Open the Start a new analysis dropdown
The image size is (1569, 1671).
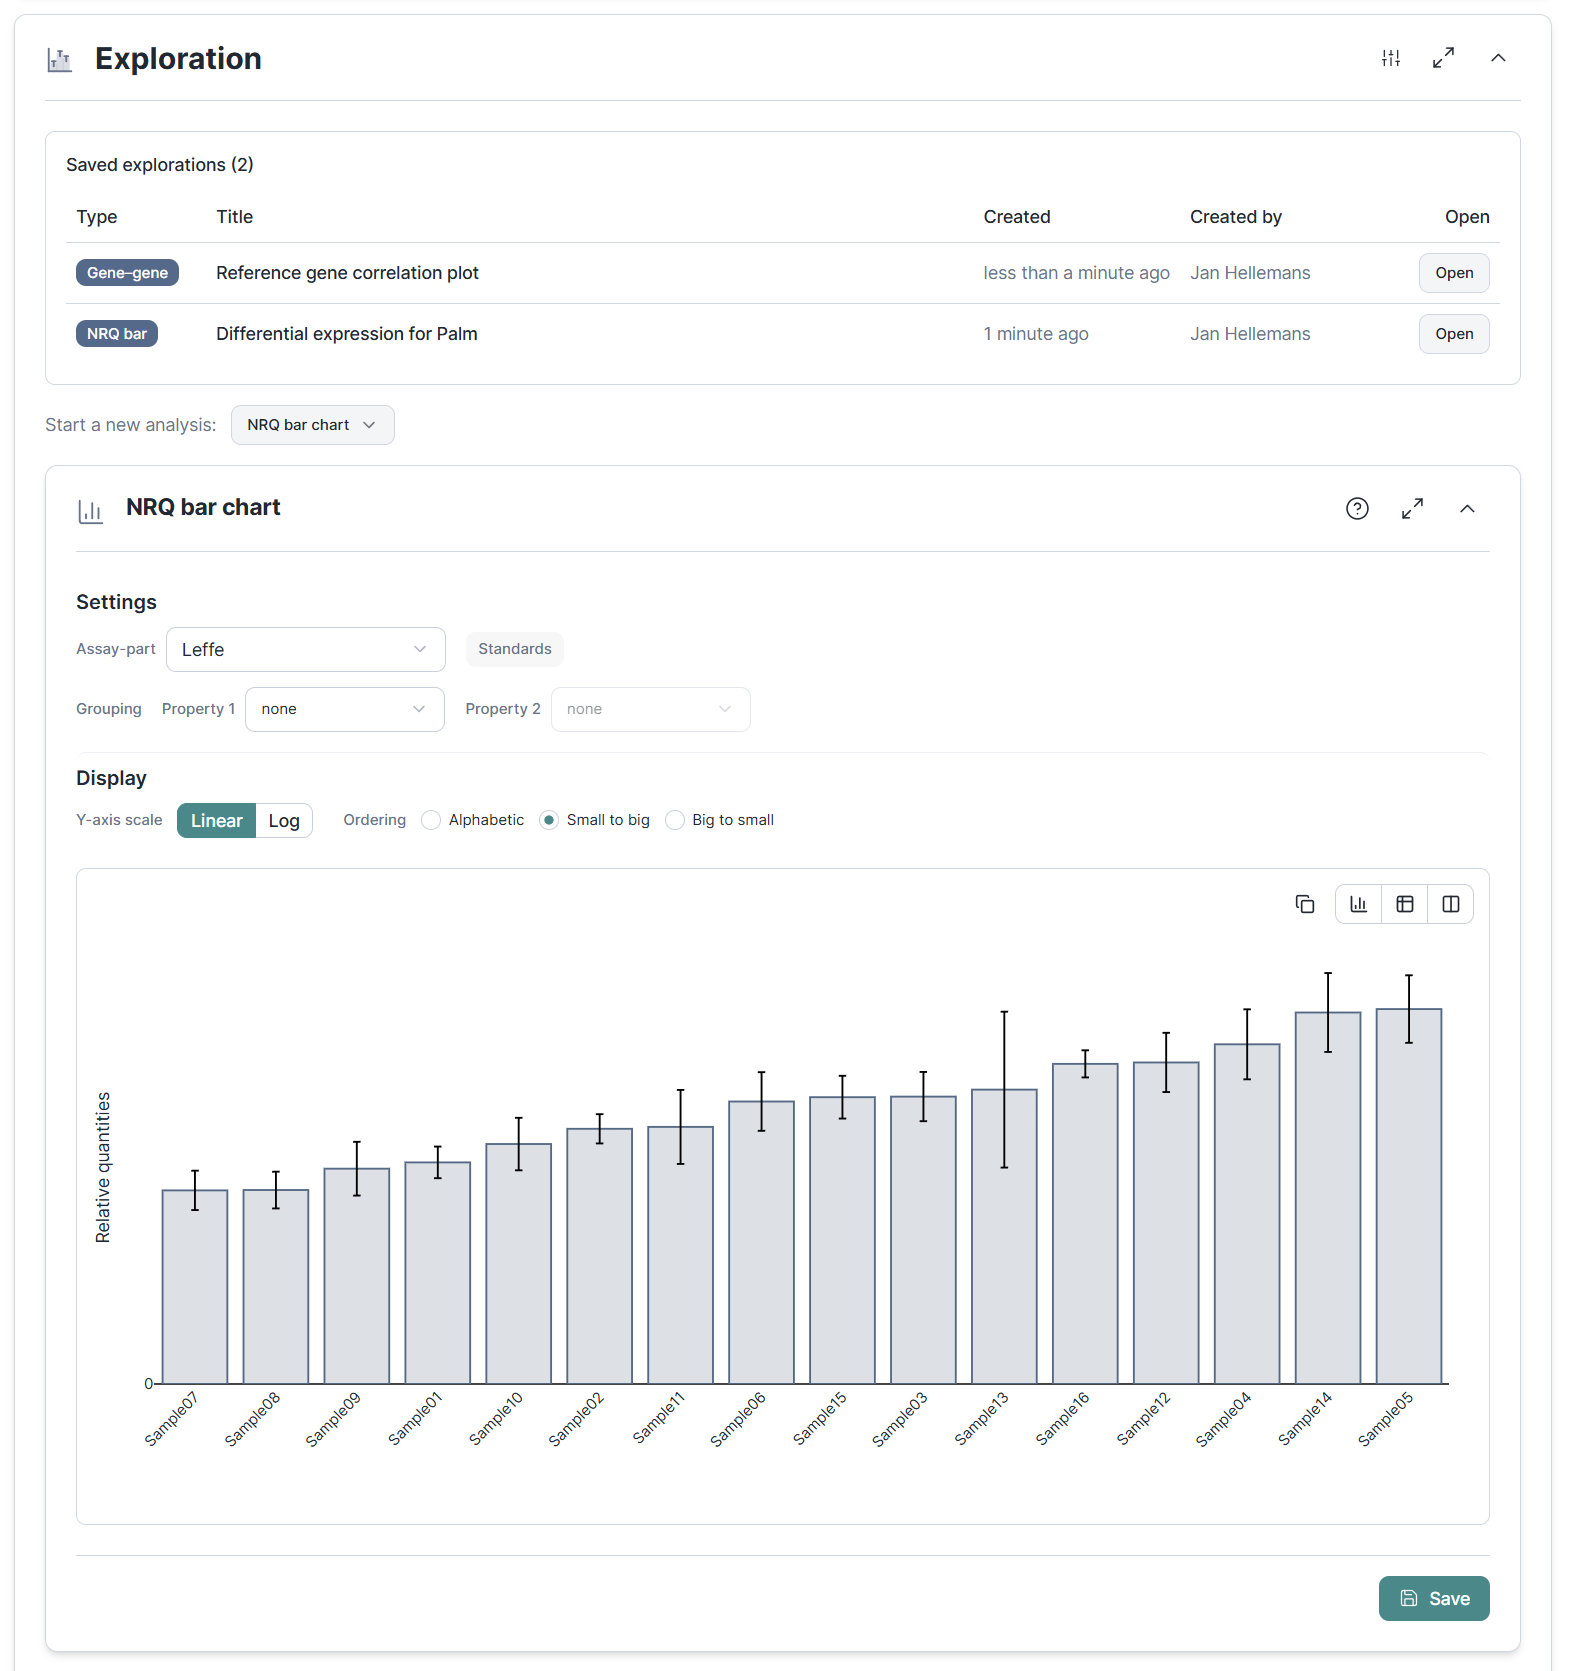coord(313,425)
